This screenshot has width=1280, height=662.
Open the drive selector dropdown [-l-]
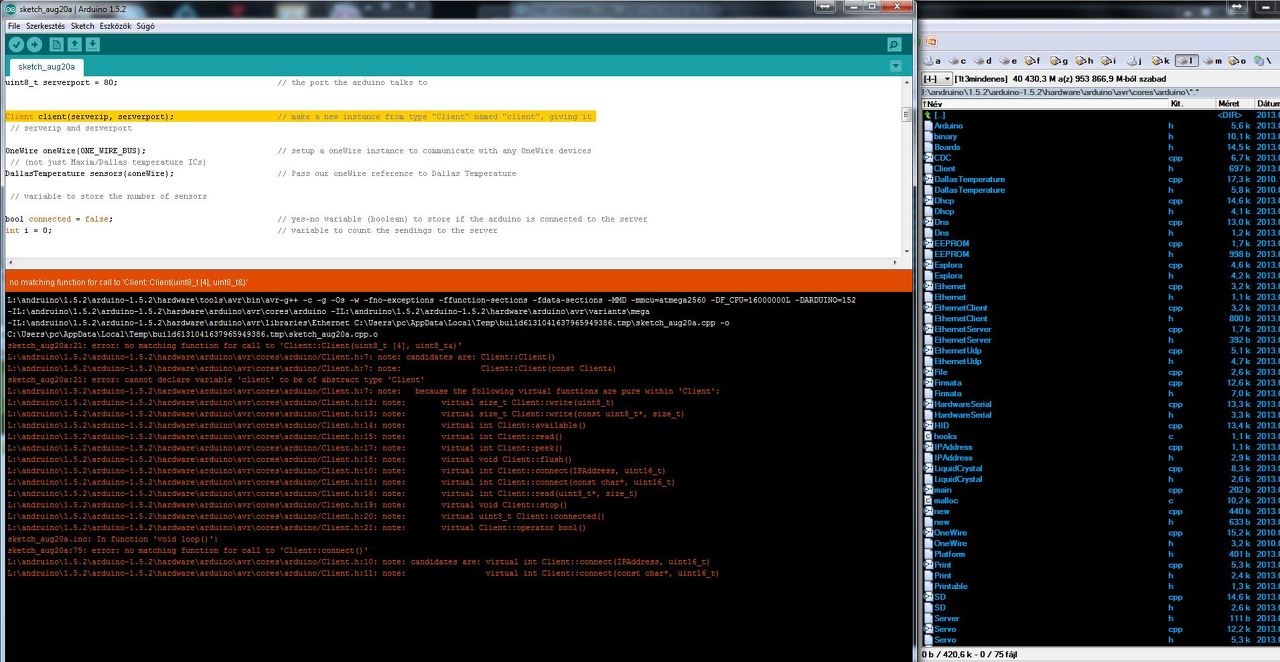point(936,79)
